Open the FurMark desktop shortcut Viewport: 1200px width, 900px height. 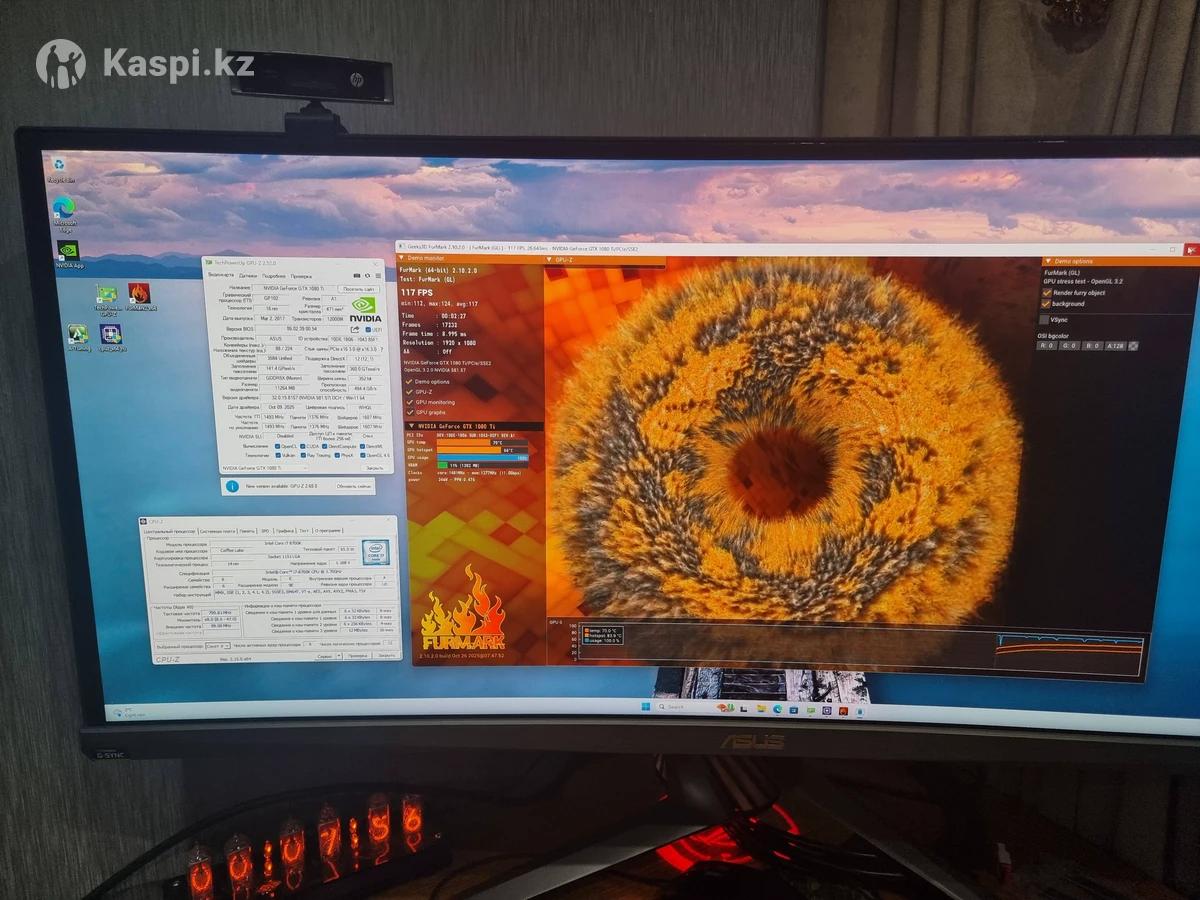click(139, 294)
